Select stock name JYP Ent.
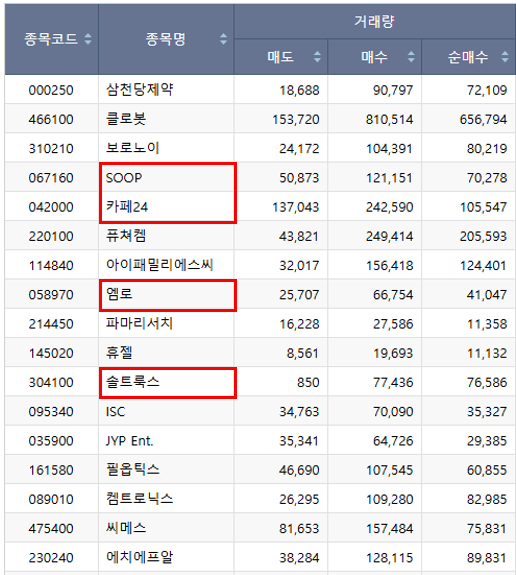This screenshot has height=575, width=516. 129,441
